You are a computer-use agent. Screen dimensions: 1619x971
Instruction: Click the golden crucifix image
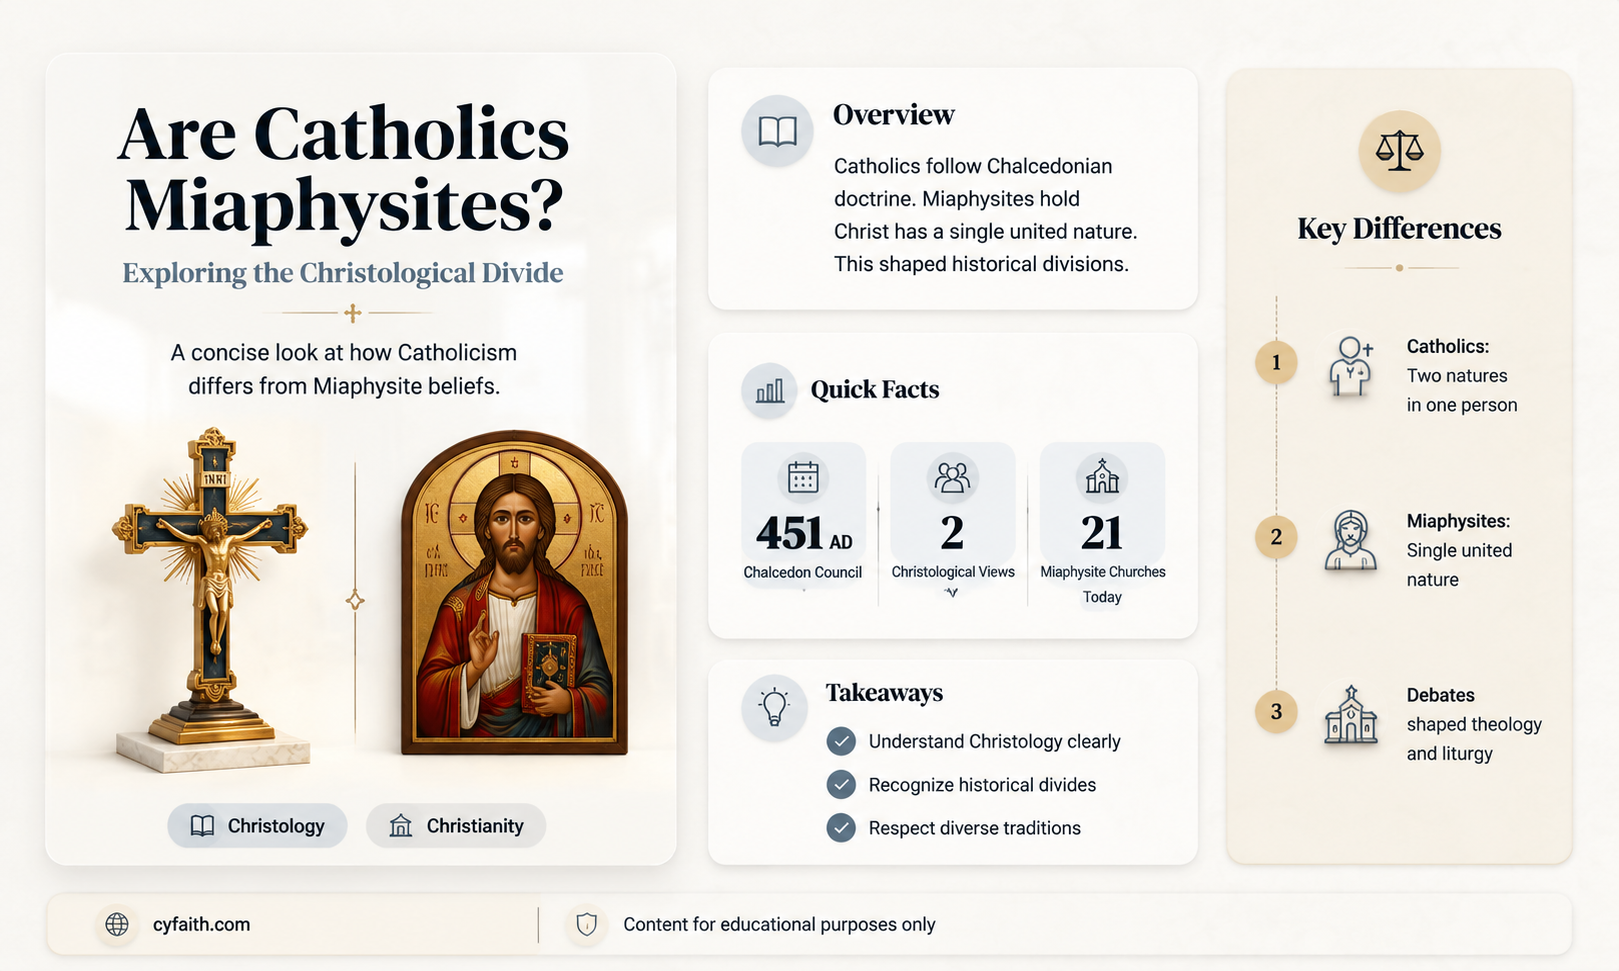pyautogui.click(x=212, y=600)
